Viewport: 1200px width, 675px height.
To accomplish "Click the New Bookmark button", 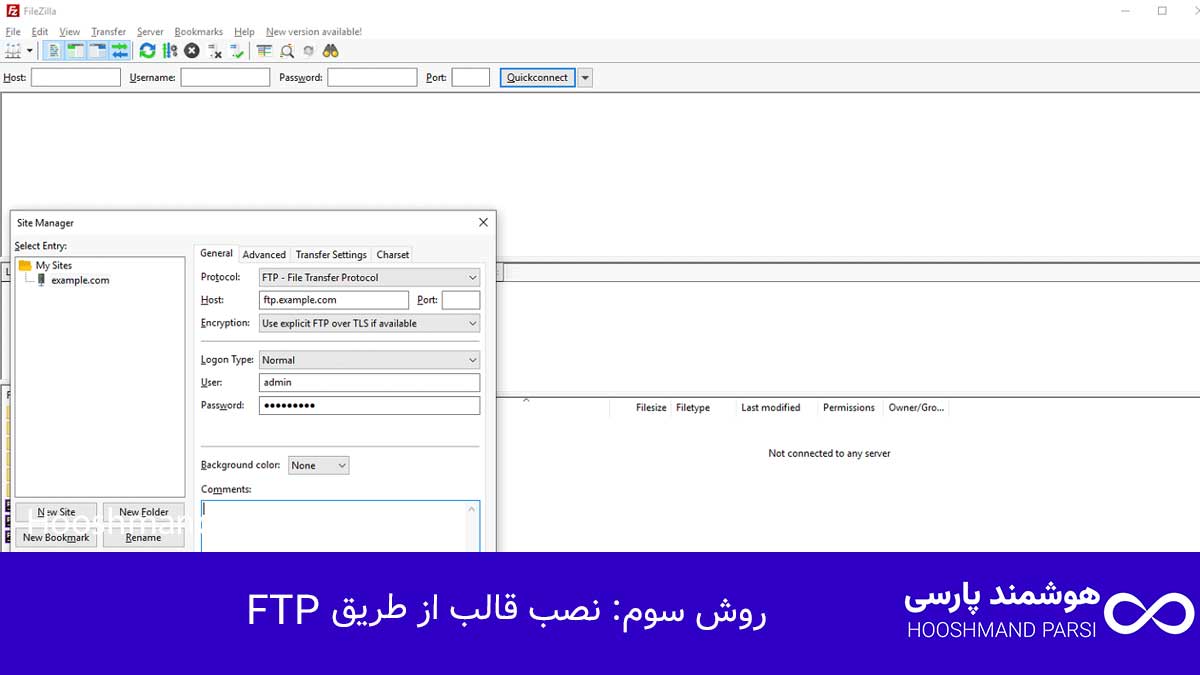I will (56, 537).
